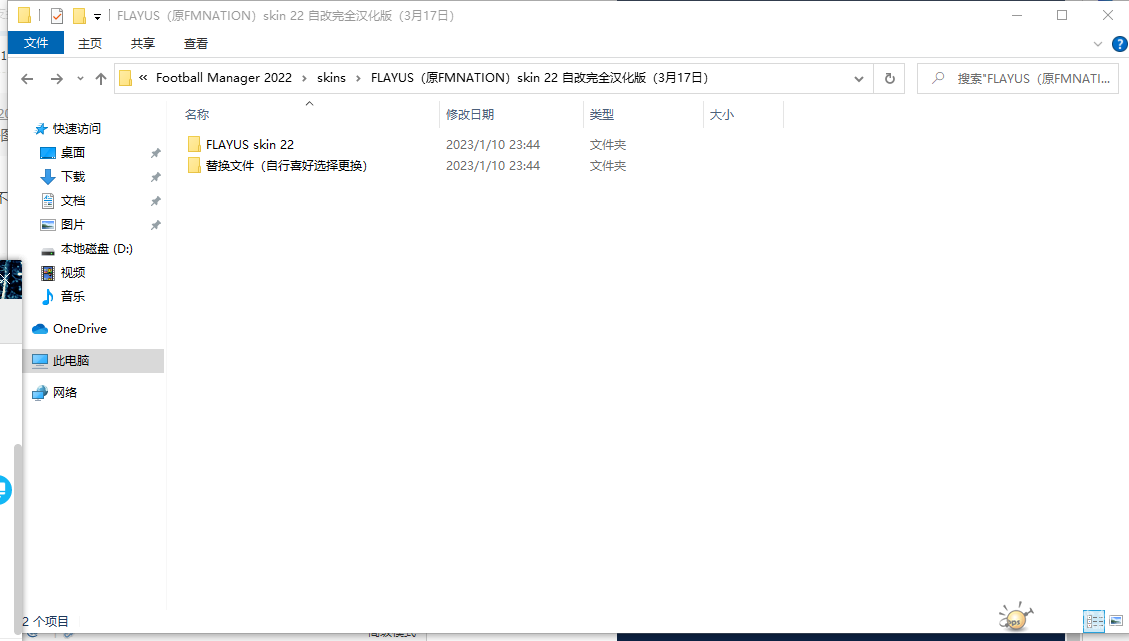This screenshot has height=641, width=1129.
Task: Unpin 桌面 using its pin icon
Action: pyautogui.click(x=156, y=153)
